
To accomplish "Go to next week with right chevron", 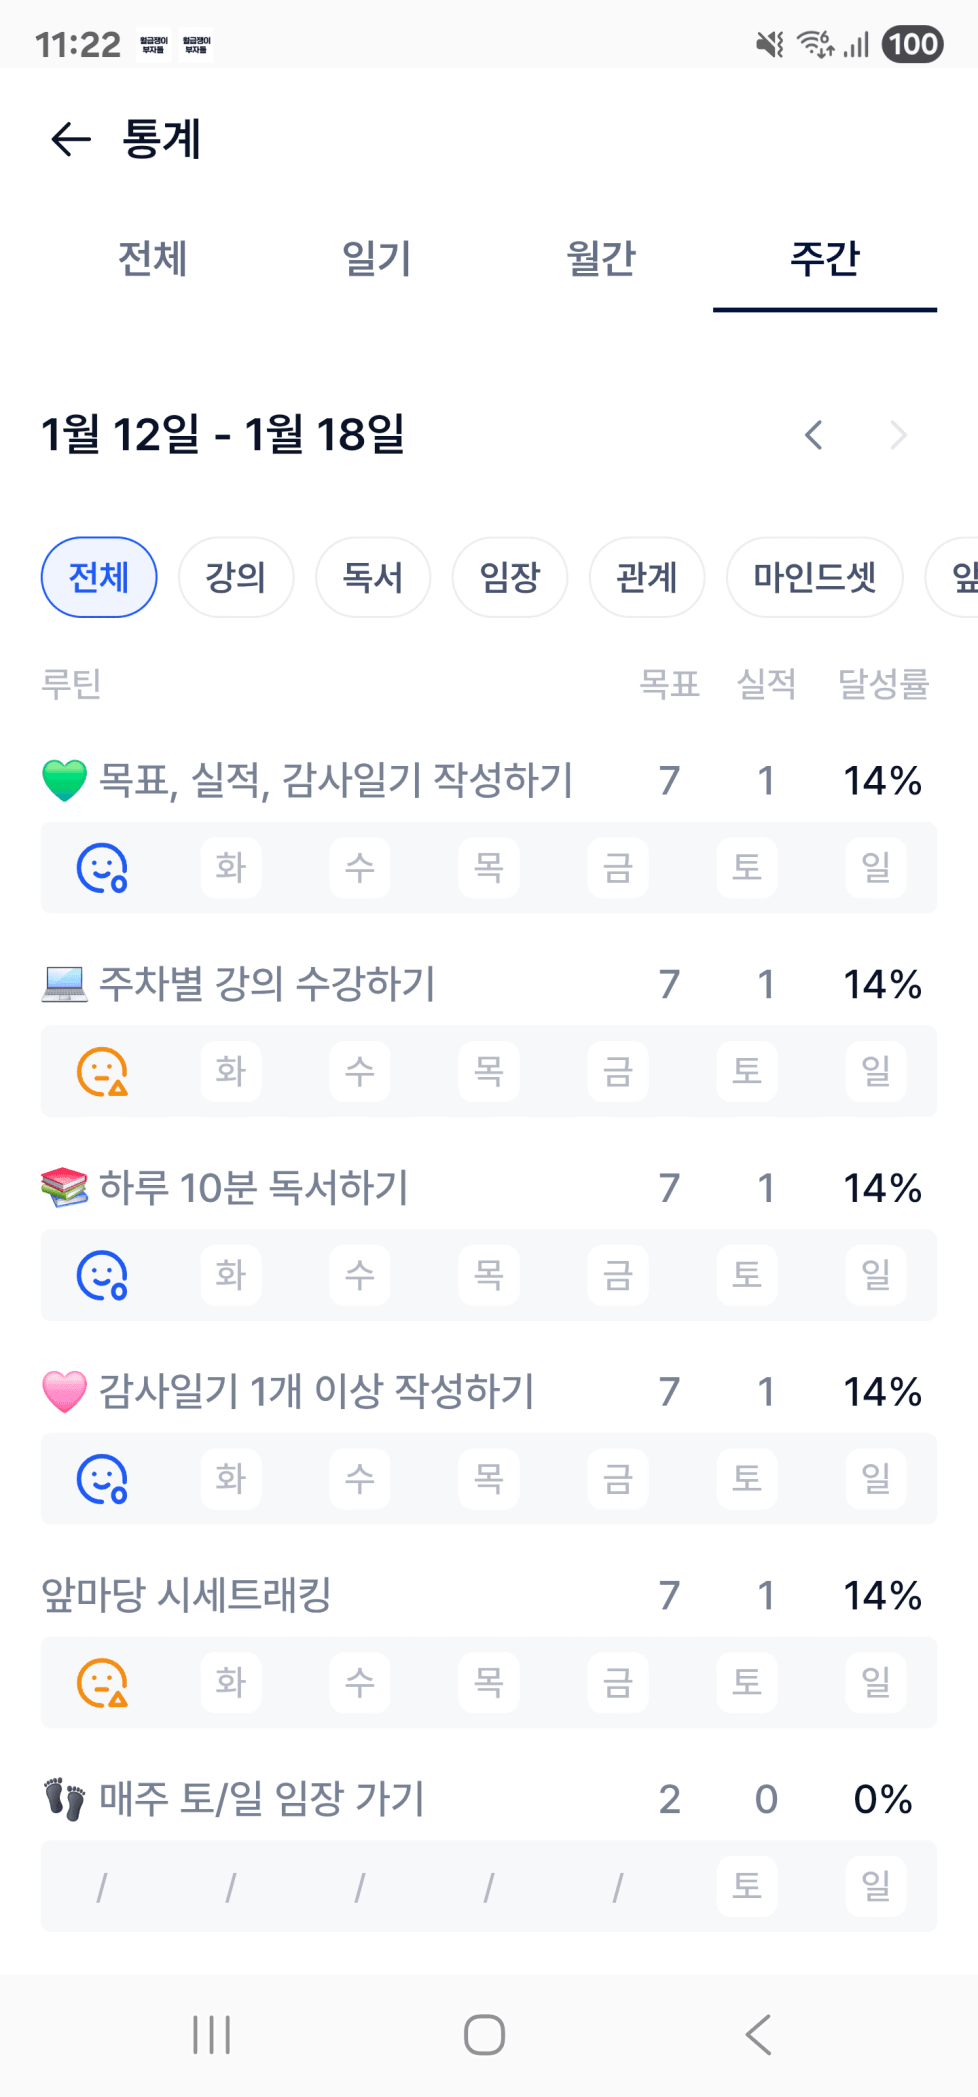I will coord(898,435).
